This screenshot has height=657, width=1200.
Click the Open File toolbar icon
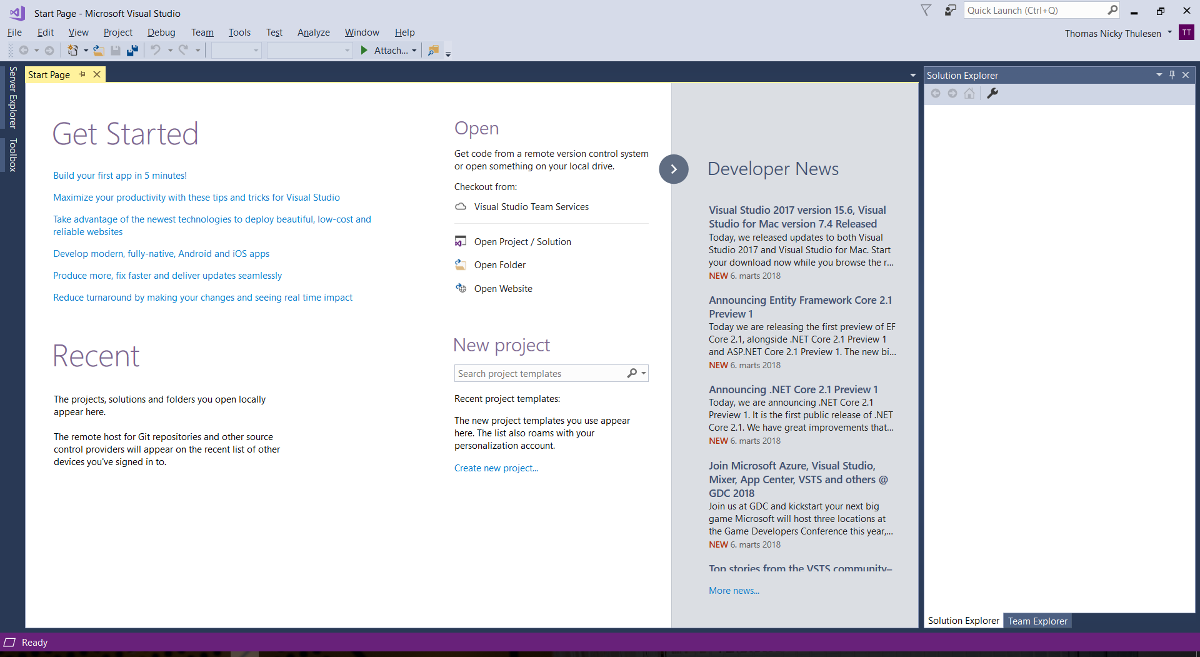pyautogui.click(x=100, y=50)
